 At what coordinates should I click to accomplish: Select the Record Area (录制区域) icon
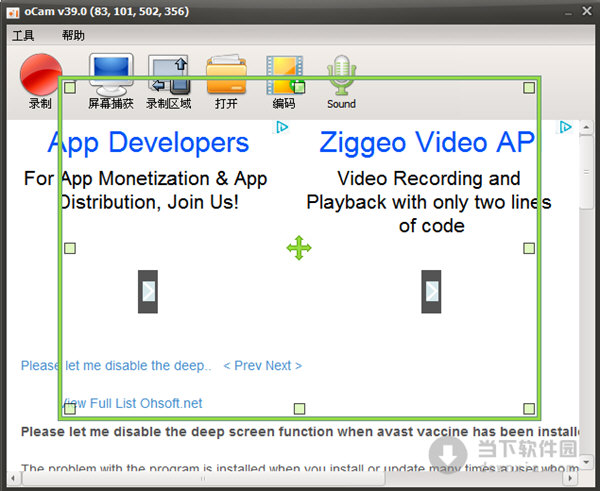(x=169, y=75)
